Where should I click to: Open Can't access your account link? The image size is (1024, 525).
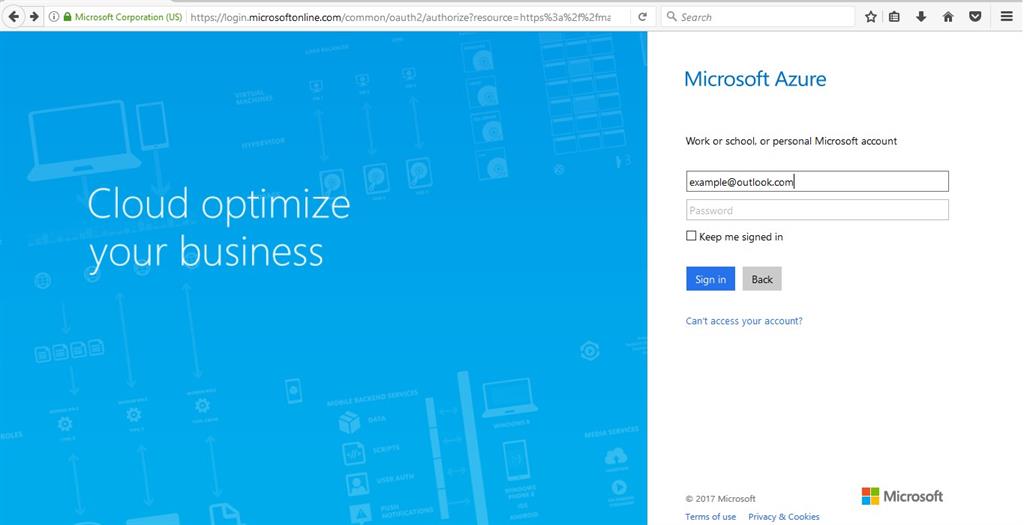point(744,321)
